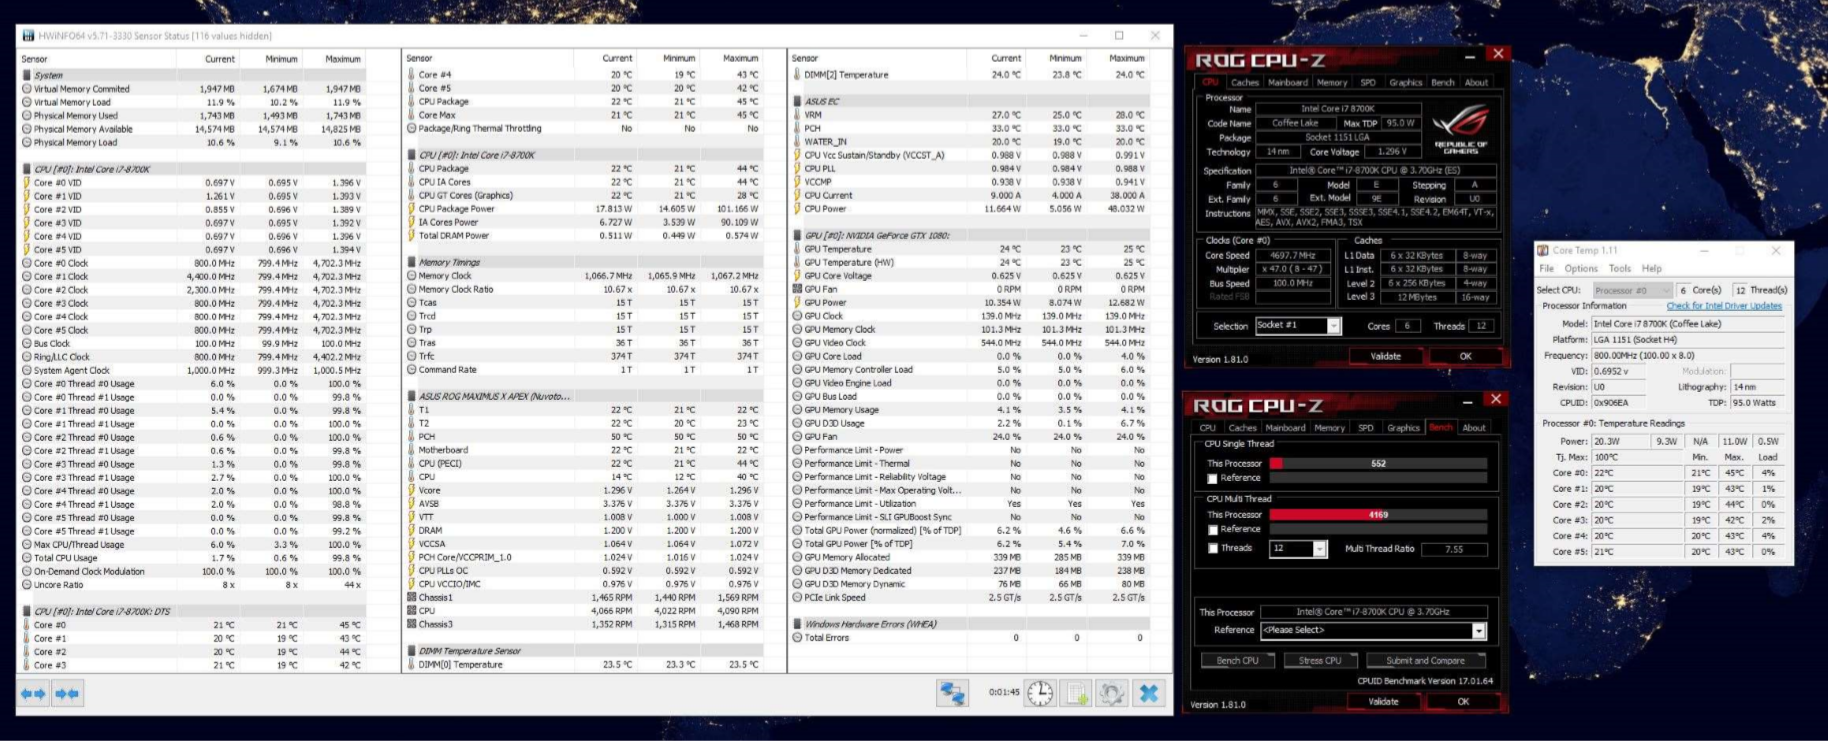Screen dimensions: 1830x747
Task: Switch to Caches tab in CPU-Z processor window
Action: coord(1244,83)
